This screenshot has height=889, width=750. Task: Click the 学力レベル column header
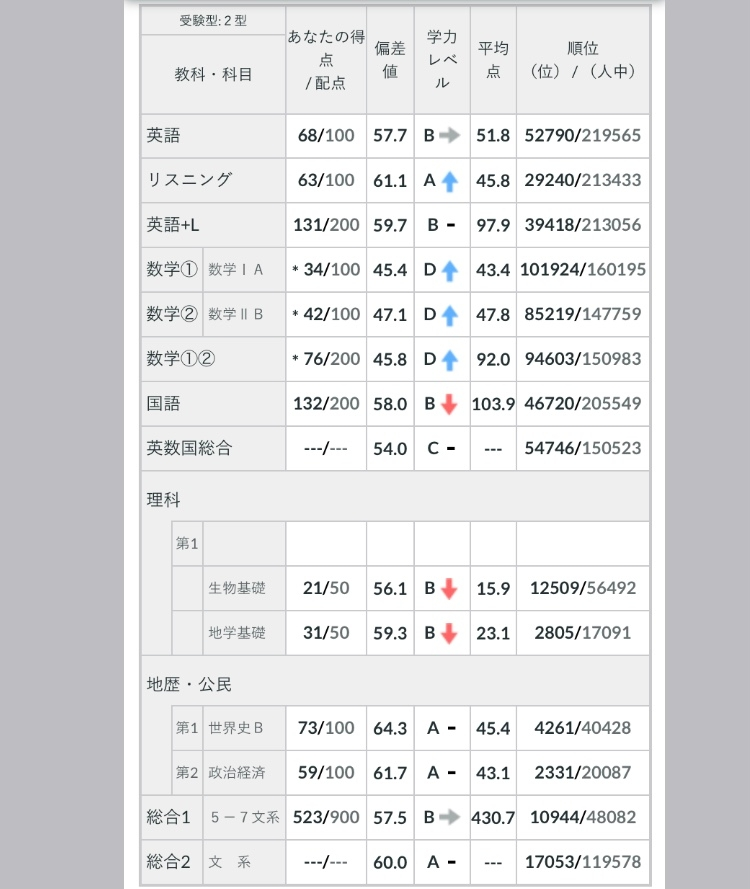(442, 60)
